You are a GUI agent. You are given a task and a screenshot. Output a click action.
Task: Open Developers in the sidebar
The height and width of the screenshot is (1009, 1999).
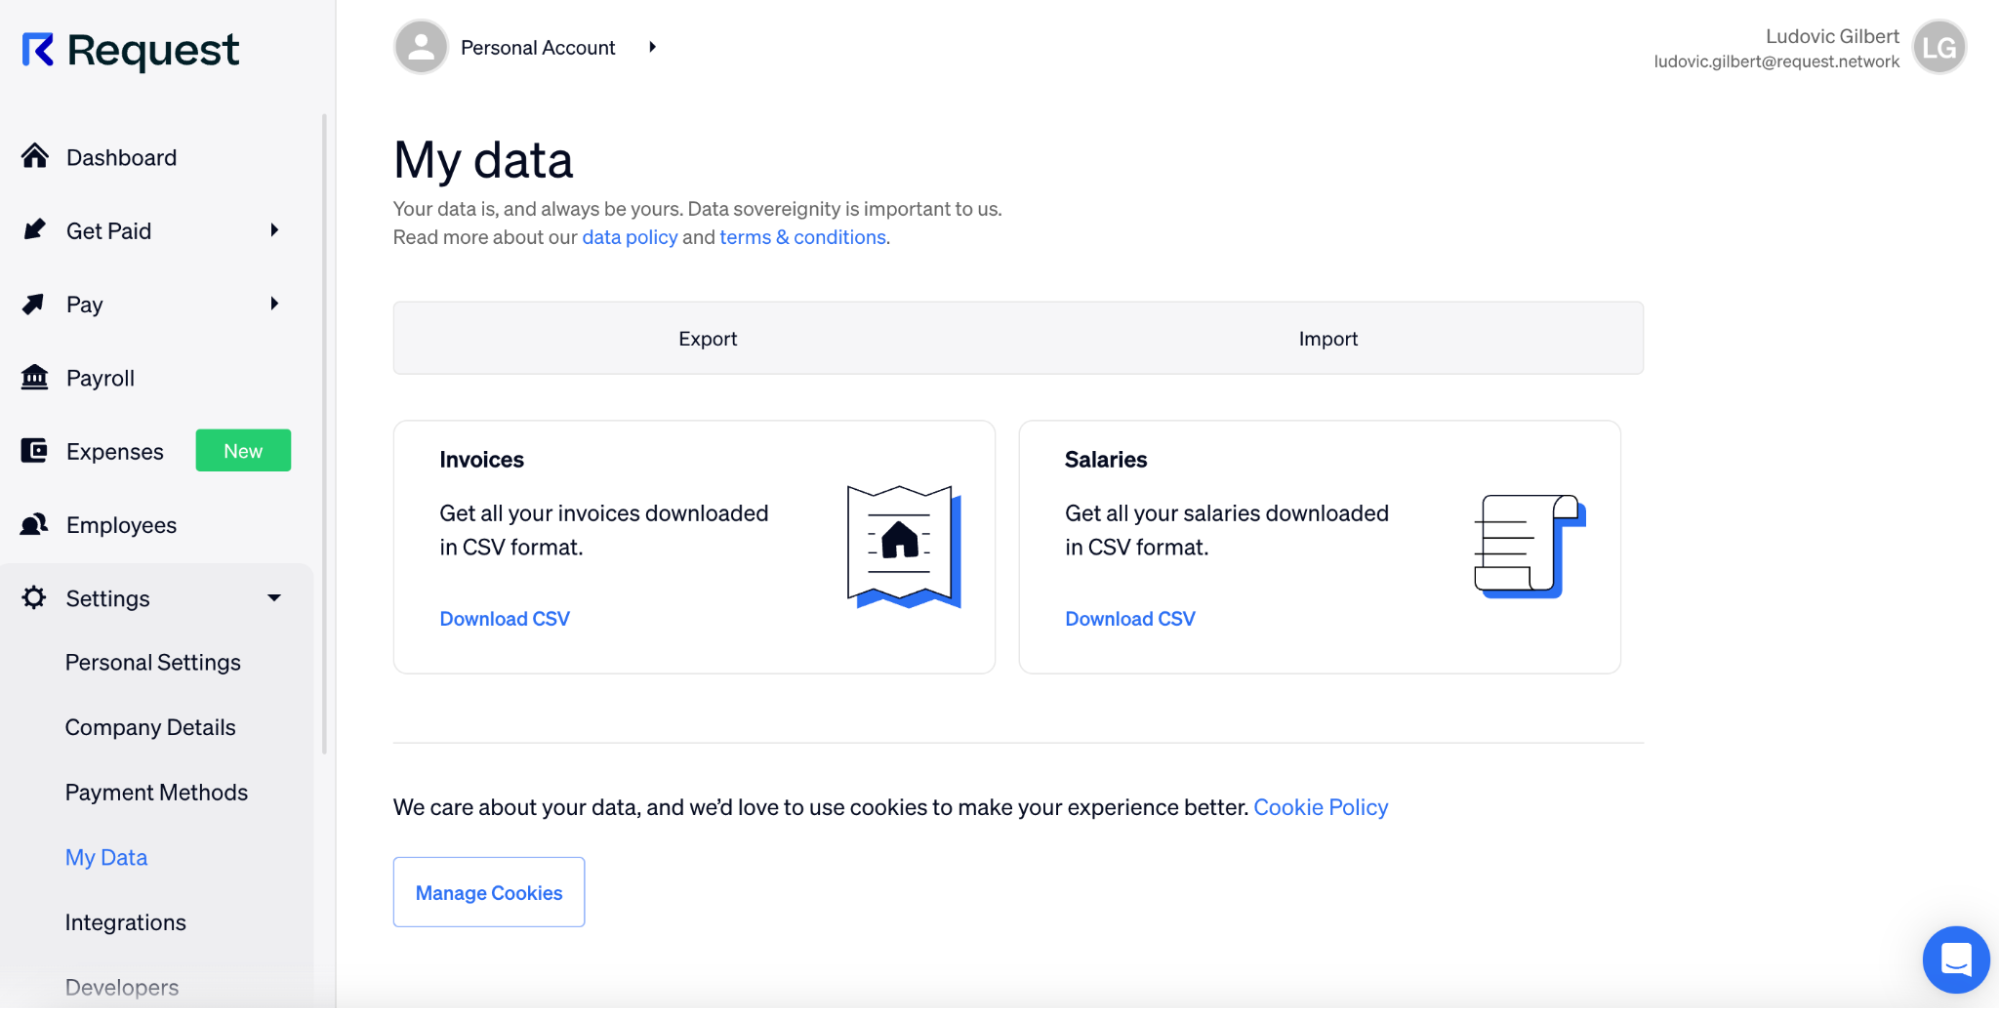coord(122,987)
